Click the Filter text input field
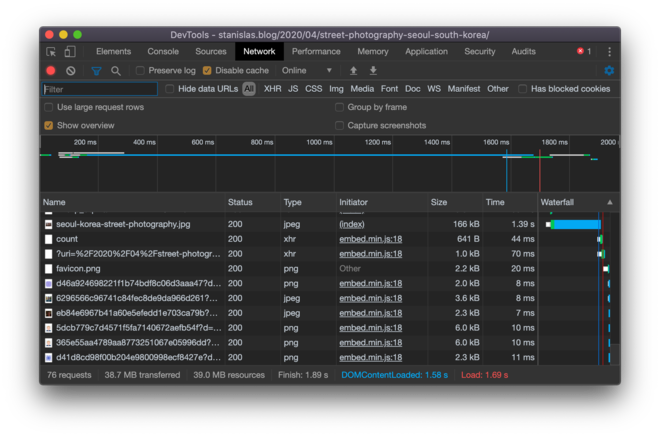This screenshot has width=660, height=437. [98, 89]
